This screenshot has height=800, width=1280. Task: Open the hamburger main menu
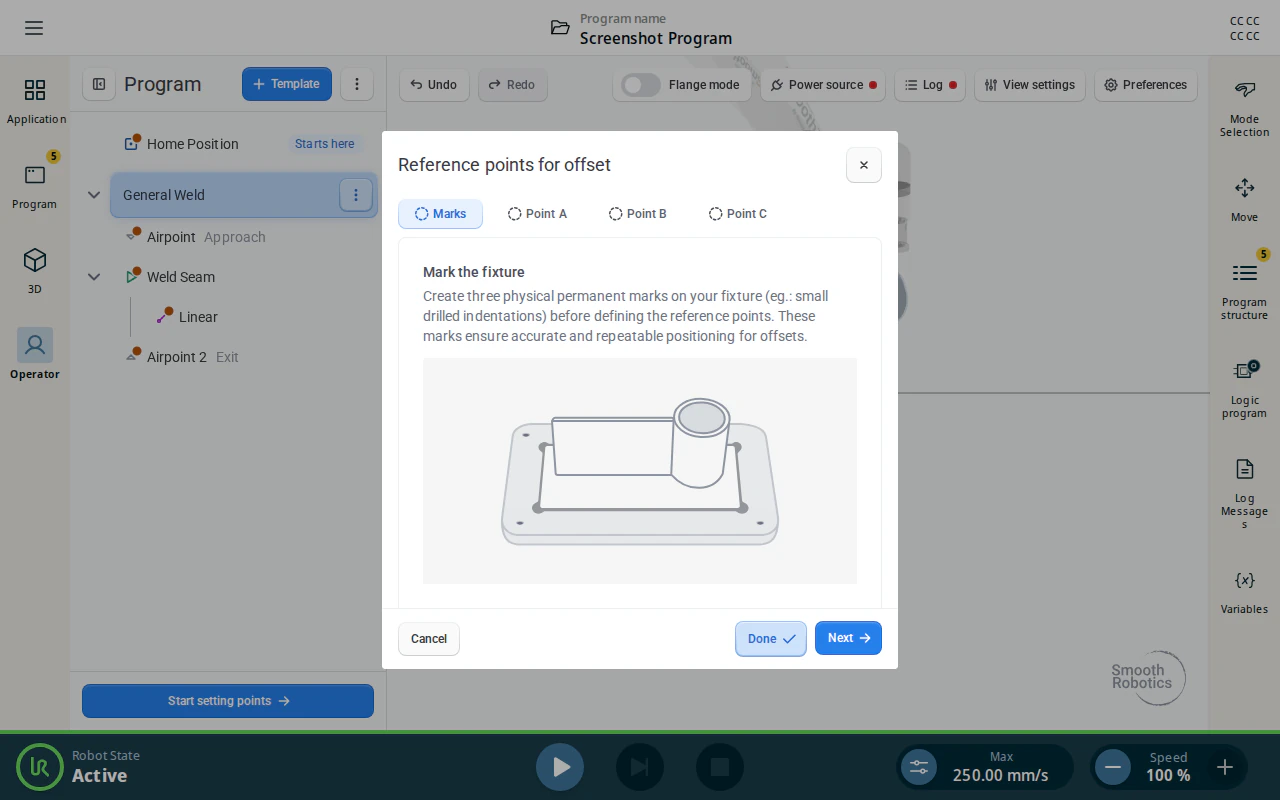pyautogui.click(x=34, y=28)
